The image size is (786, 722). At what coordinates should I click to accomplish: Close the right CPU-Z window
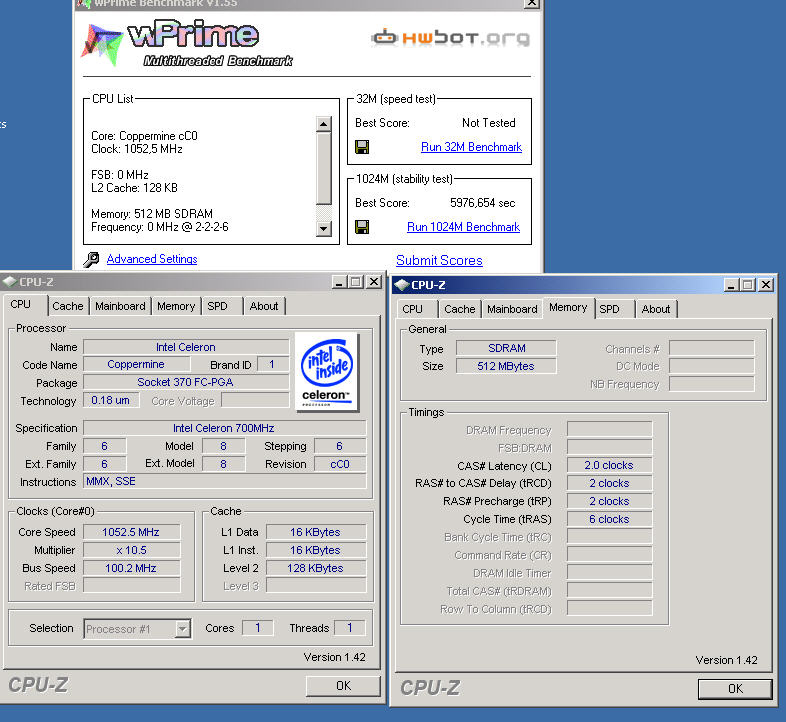(766, 285)
